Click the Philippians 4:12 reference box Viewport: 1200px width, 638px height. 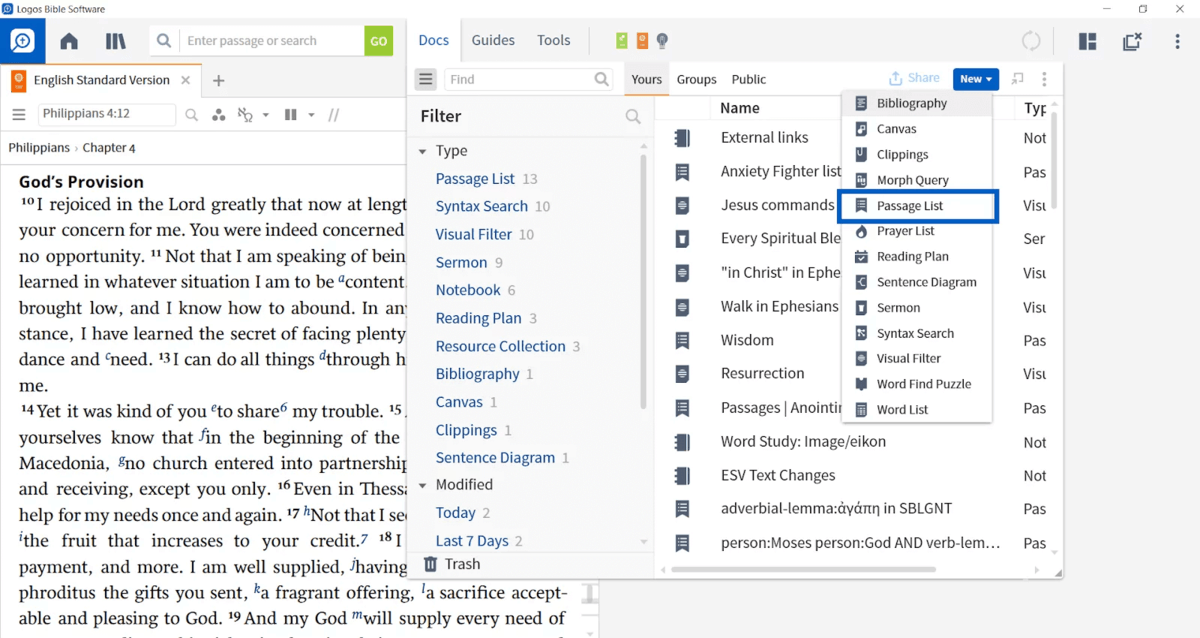[x=106, y=114]
